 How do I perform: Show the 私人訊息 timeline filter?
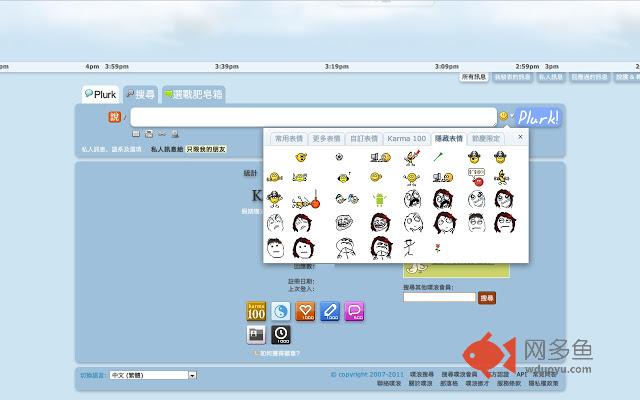(x=551, y=77)
